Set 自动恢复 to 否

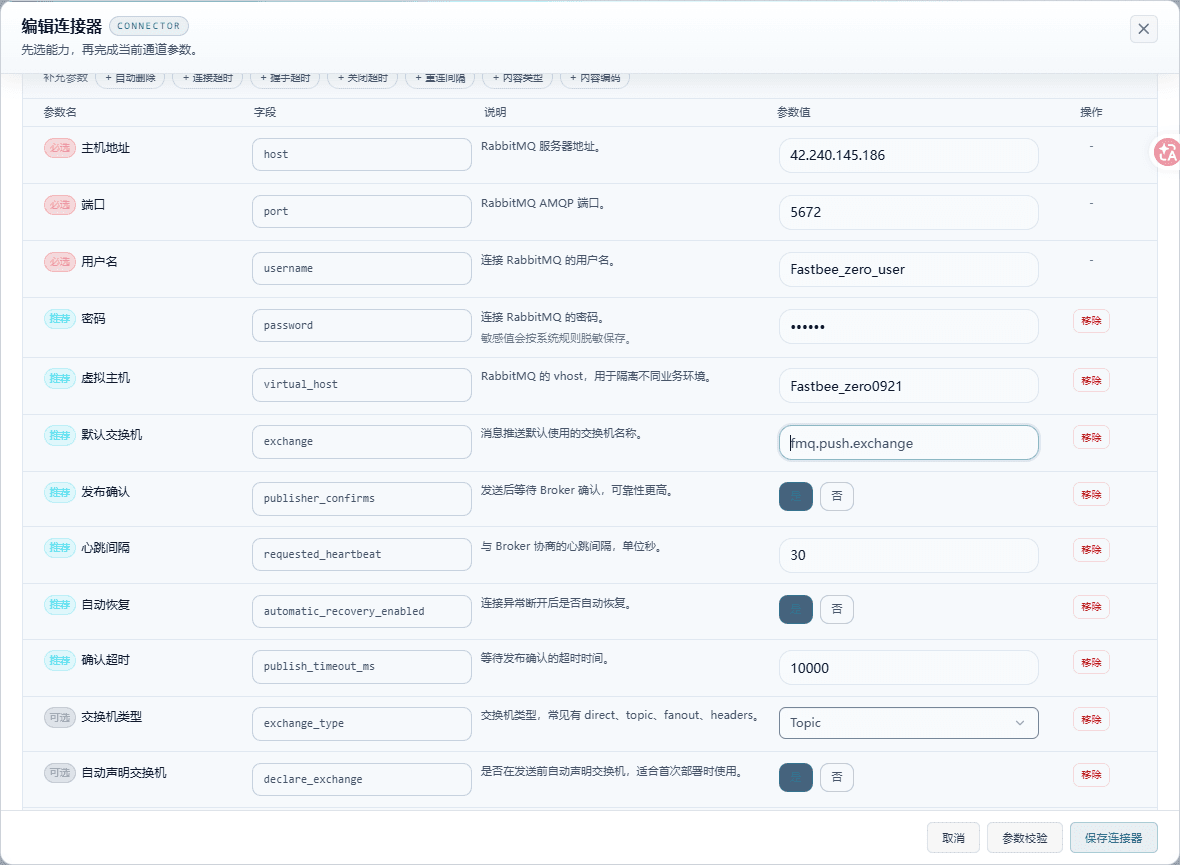(x=837, y=609)
